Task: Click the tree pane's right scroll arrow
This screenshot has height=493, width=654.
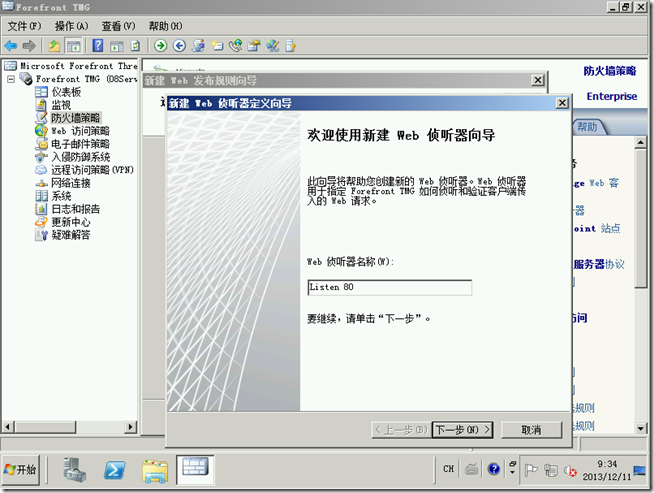Action: tap(131, 427)
